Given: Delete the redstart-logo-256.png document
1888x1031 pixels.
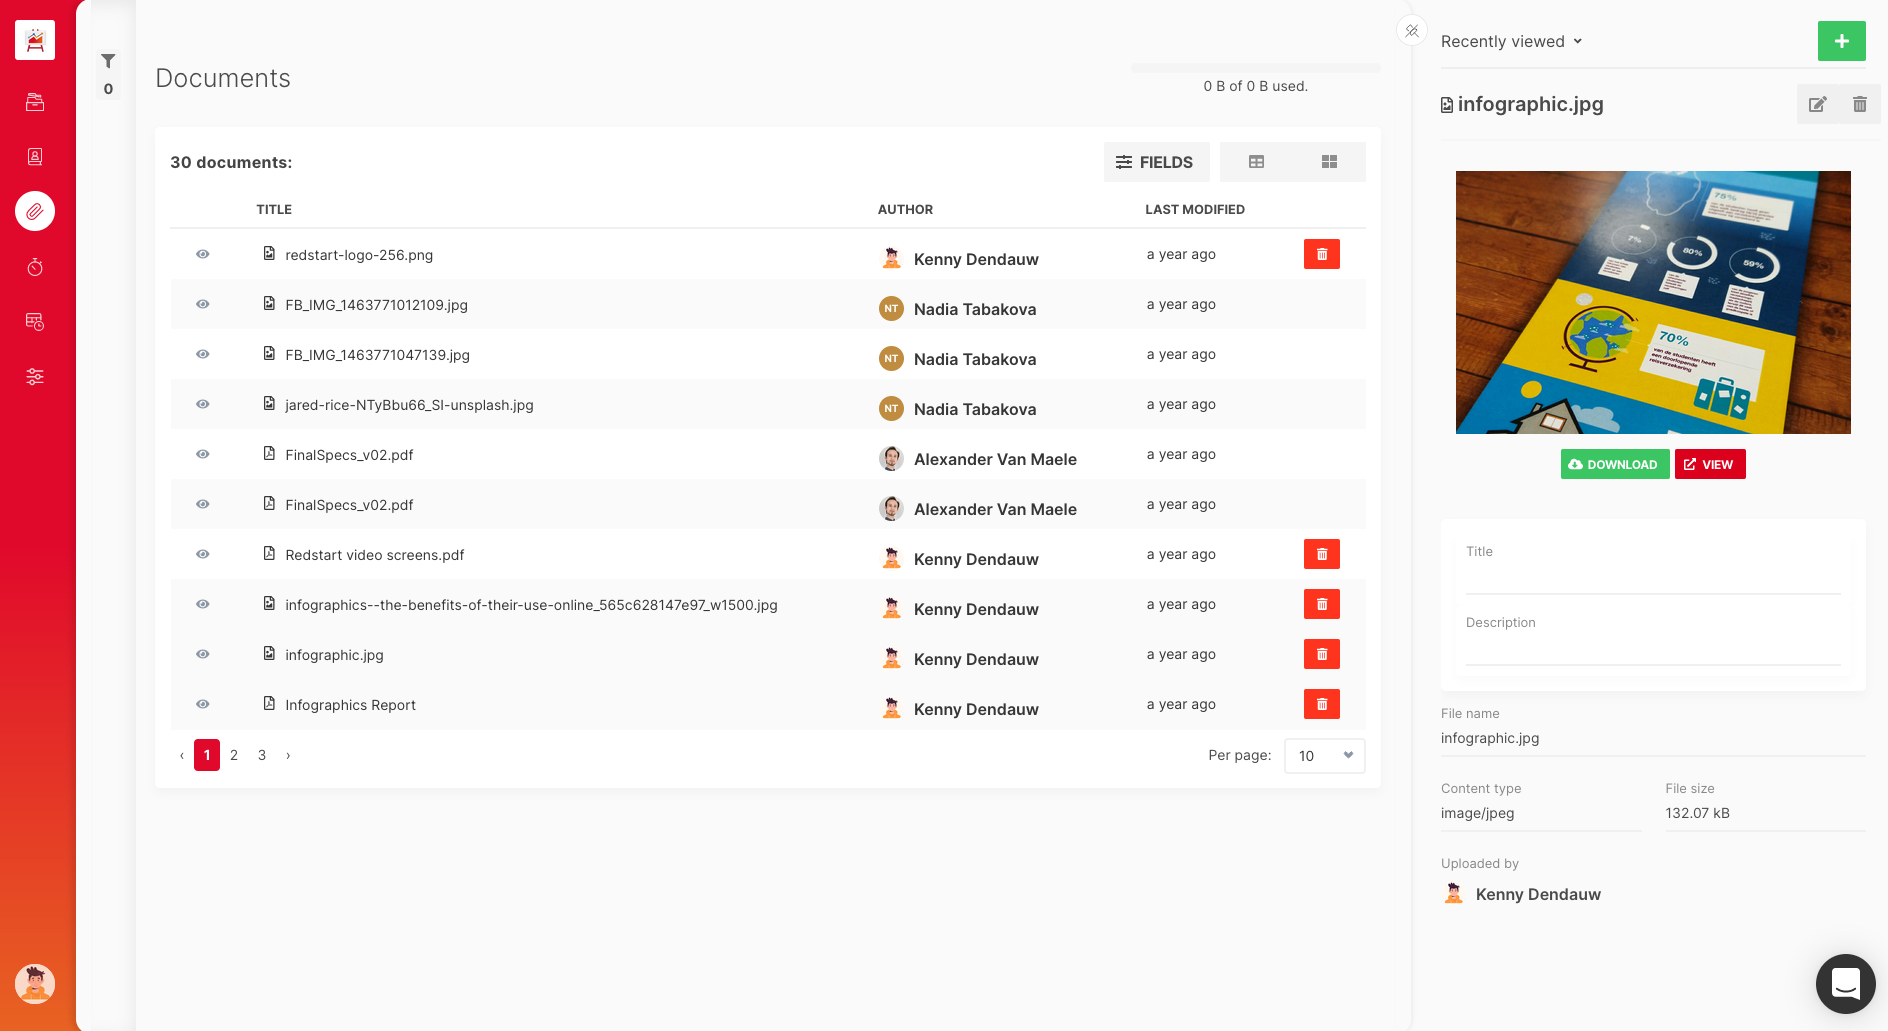Looking at the screenshot, I should pyautogui.click(x=1321, y=254).
